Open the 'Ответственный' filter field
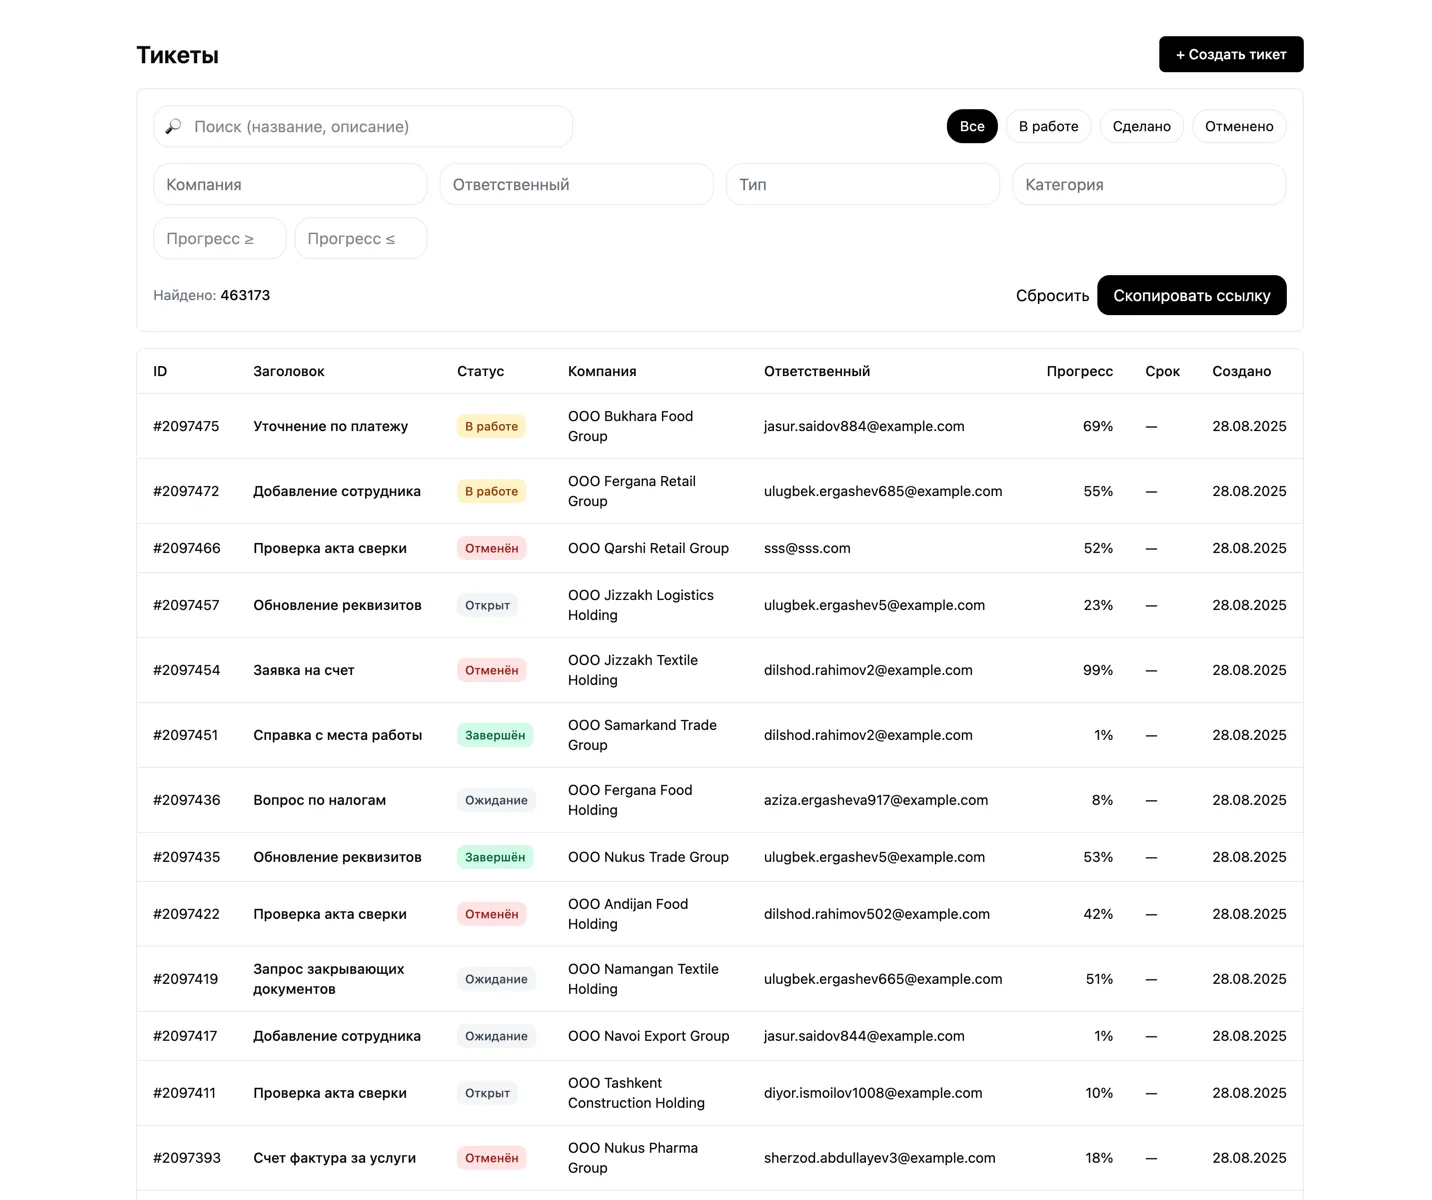The height and width of the screenshot is (1200, 1432). point(576,185)
